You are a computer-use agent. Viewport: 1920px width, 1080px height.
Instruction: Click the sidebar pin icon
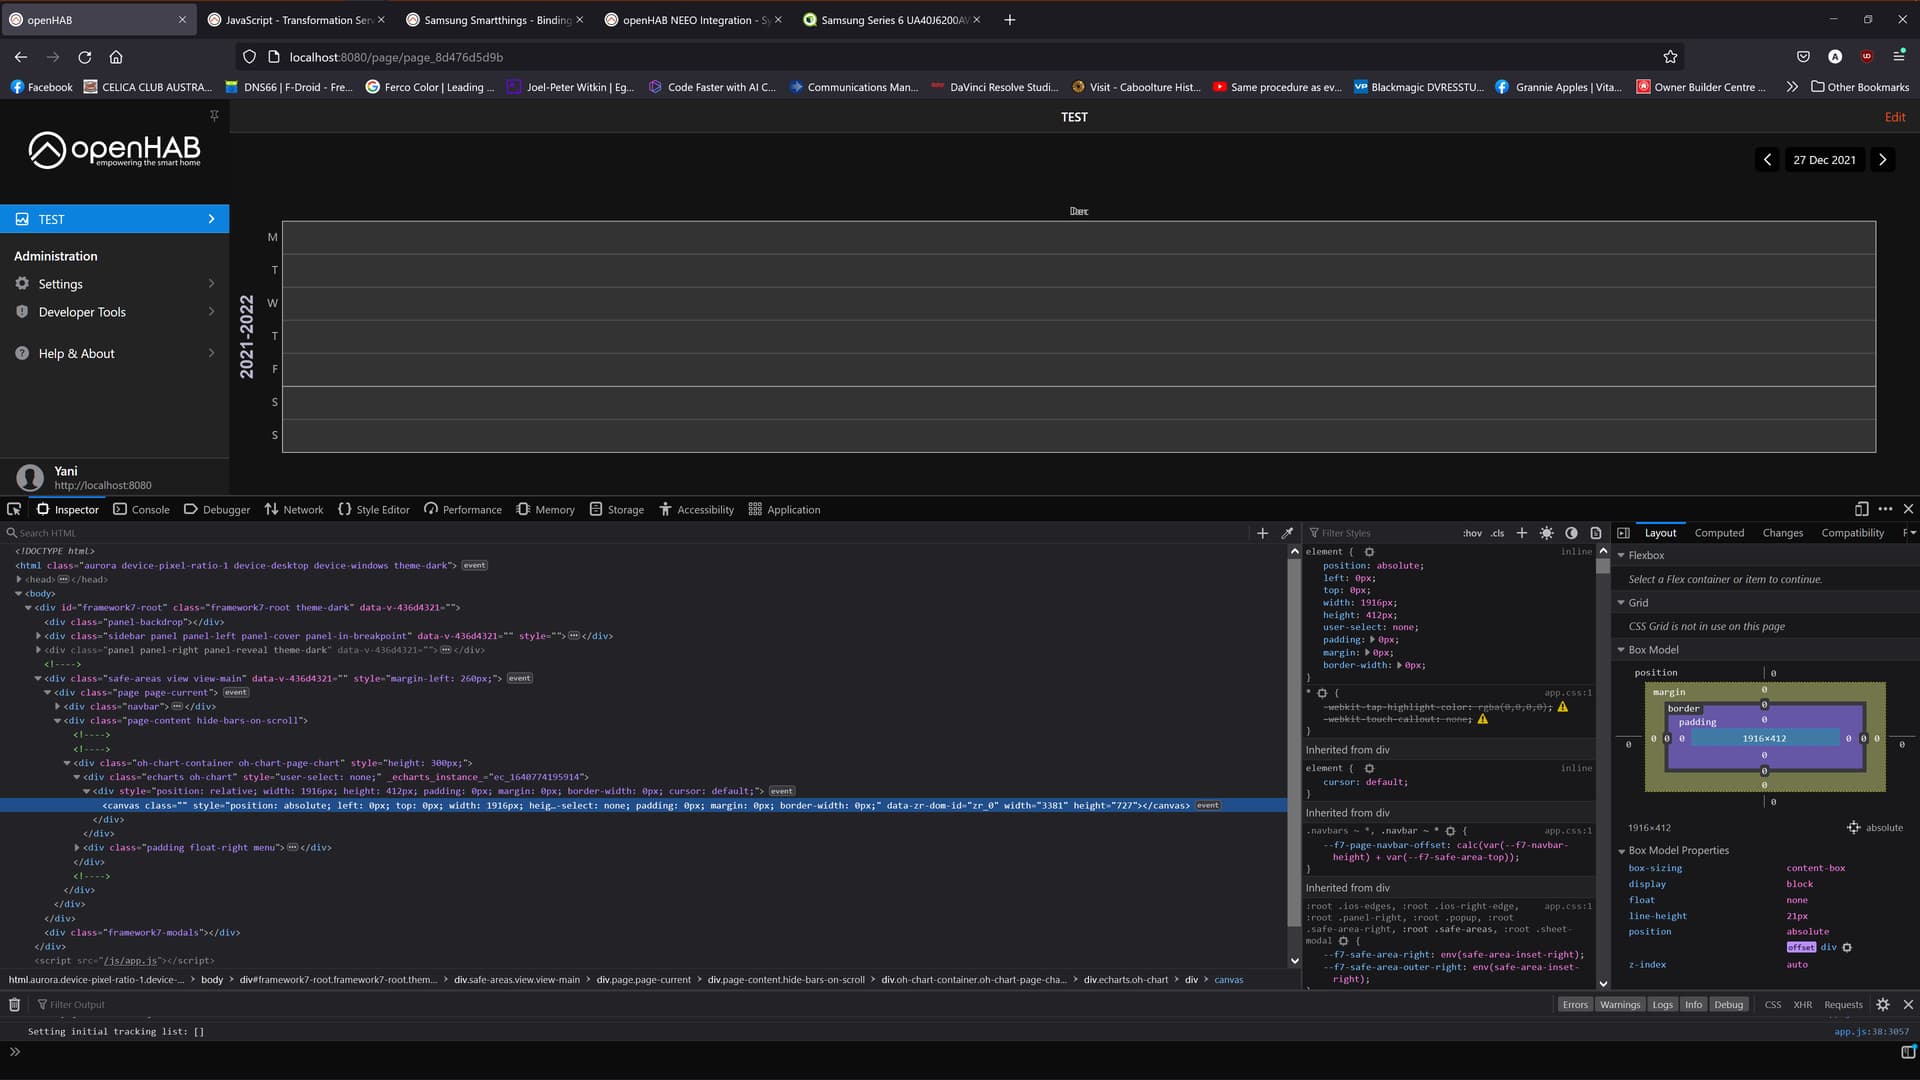[214, 116]
